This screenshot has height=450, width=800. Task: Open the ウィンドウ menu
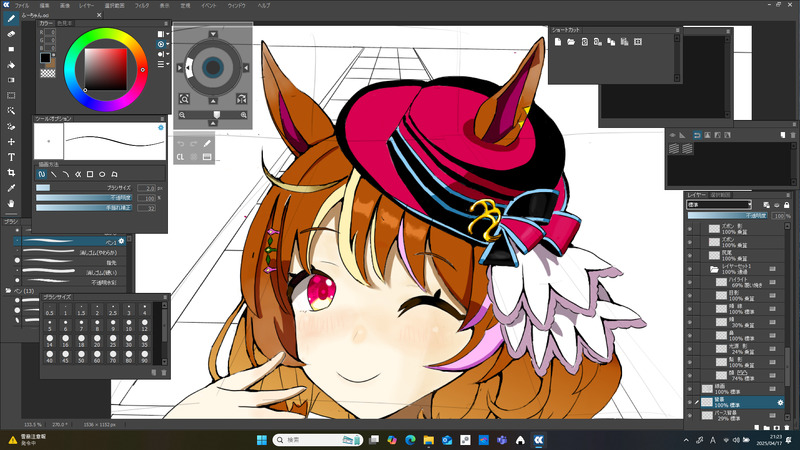coord(236,5)
